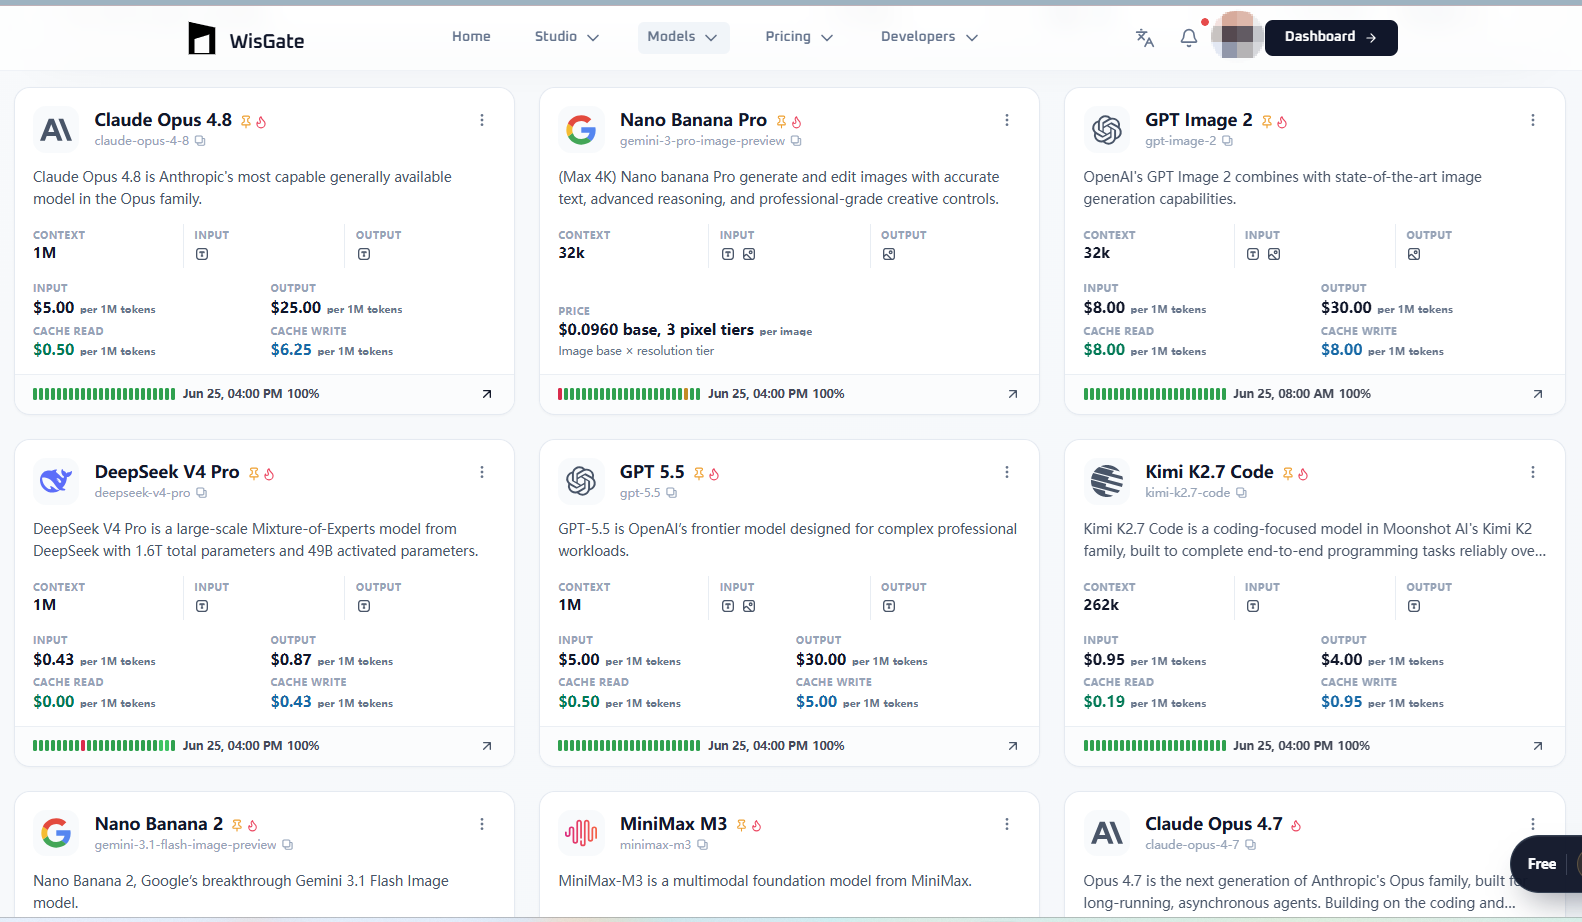1582x922 pixels.
Task: Copy the gpt-5.5 model ID
Action: (671, 493)
